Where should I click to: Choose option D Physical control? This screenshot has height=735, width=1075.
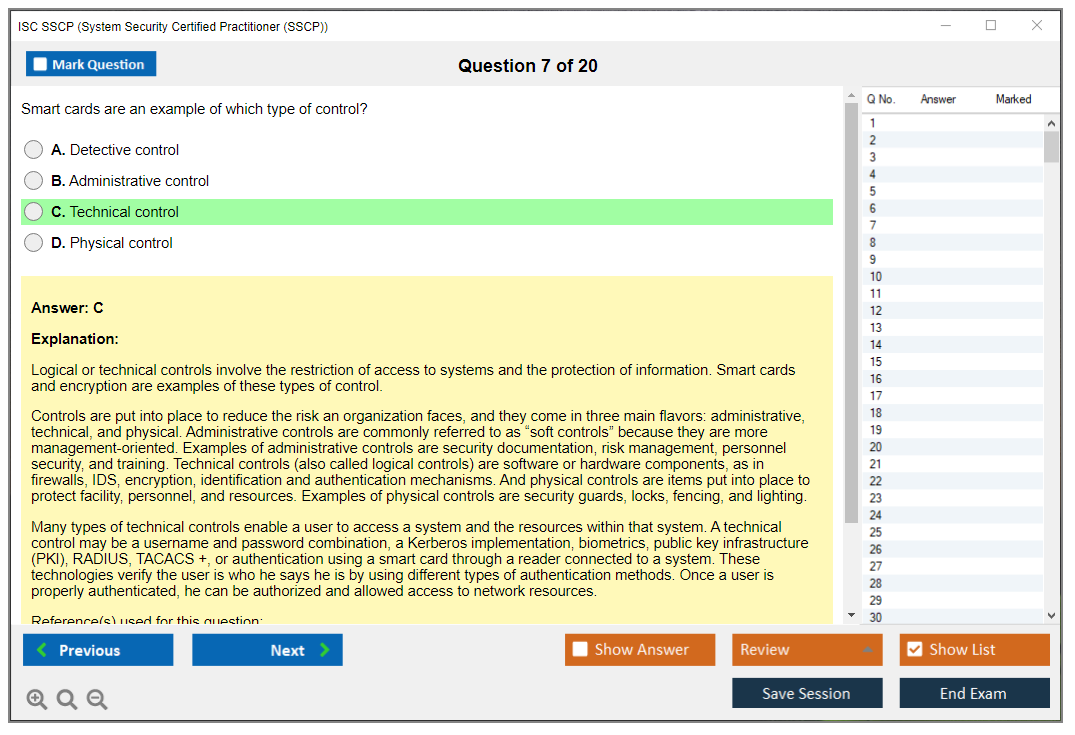[x=34, y=243]
